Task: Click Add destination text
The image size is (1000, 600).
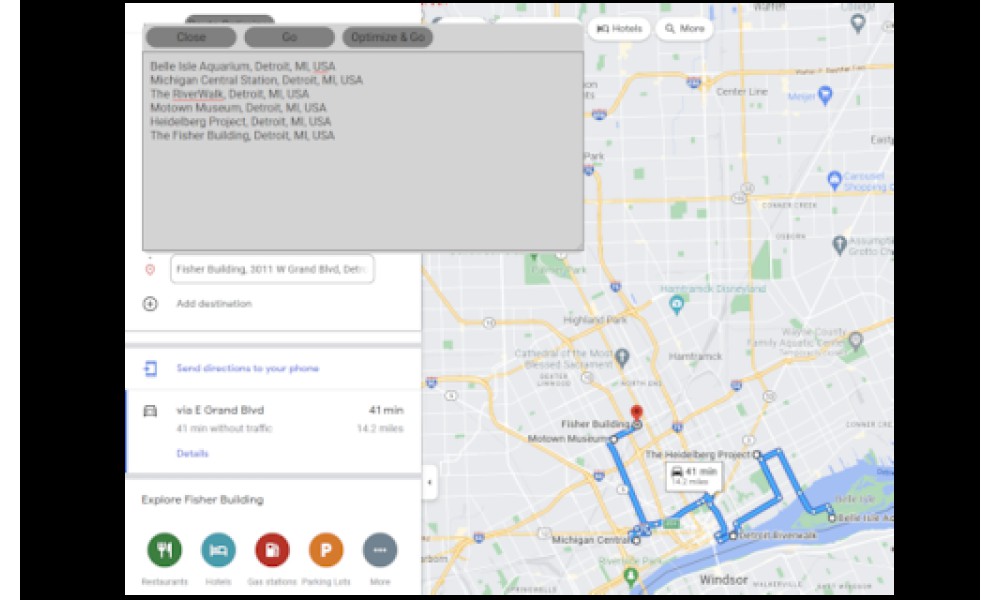Action: tap(214, 304)
